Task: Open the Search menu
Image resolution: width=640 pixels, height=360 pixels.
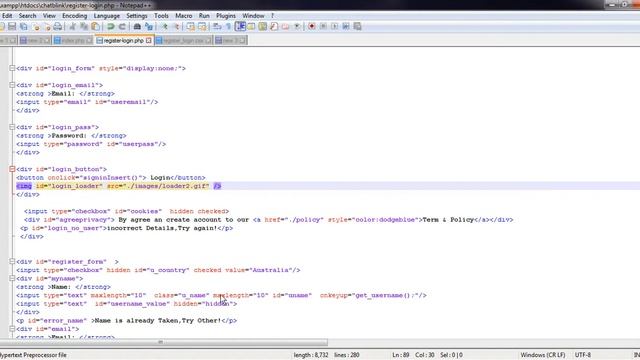Action: [x=27, y=16]
